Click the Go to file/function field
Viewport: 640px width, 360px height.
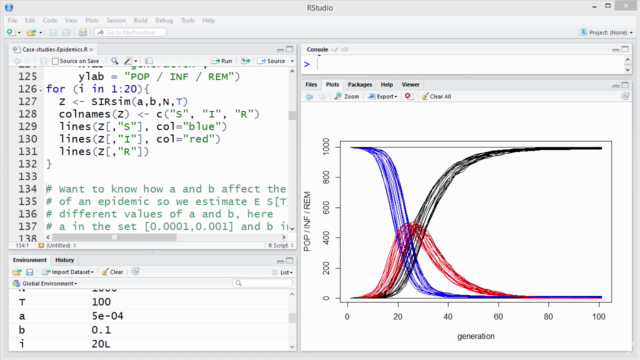click(131, 32)
